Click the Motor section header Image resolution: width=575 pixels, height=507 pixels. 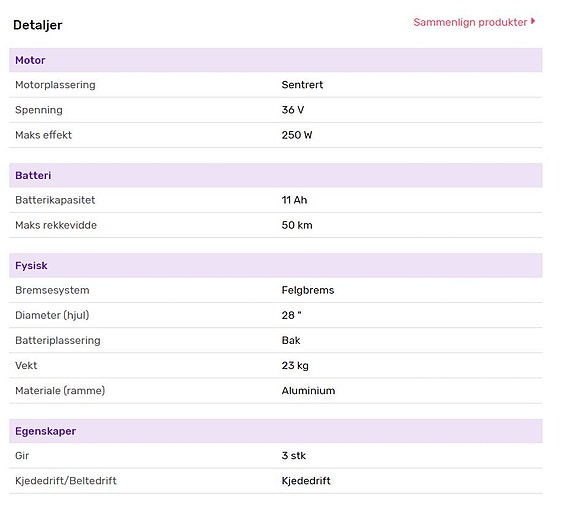pos(276,60)
